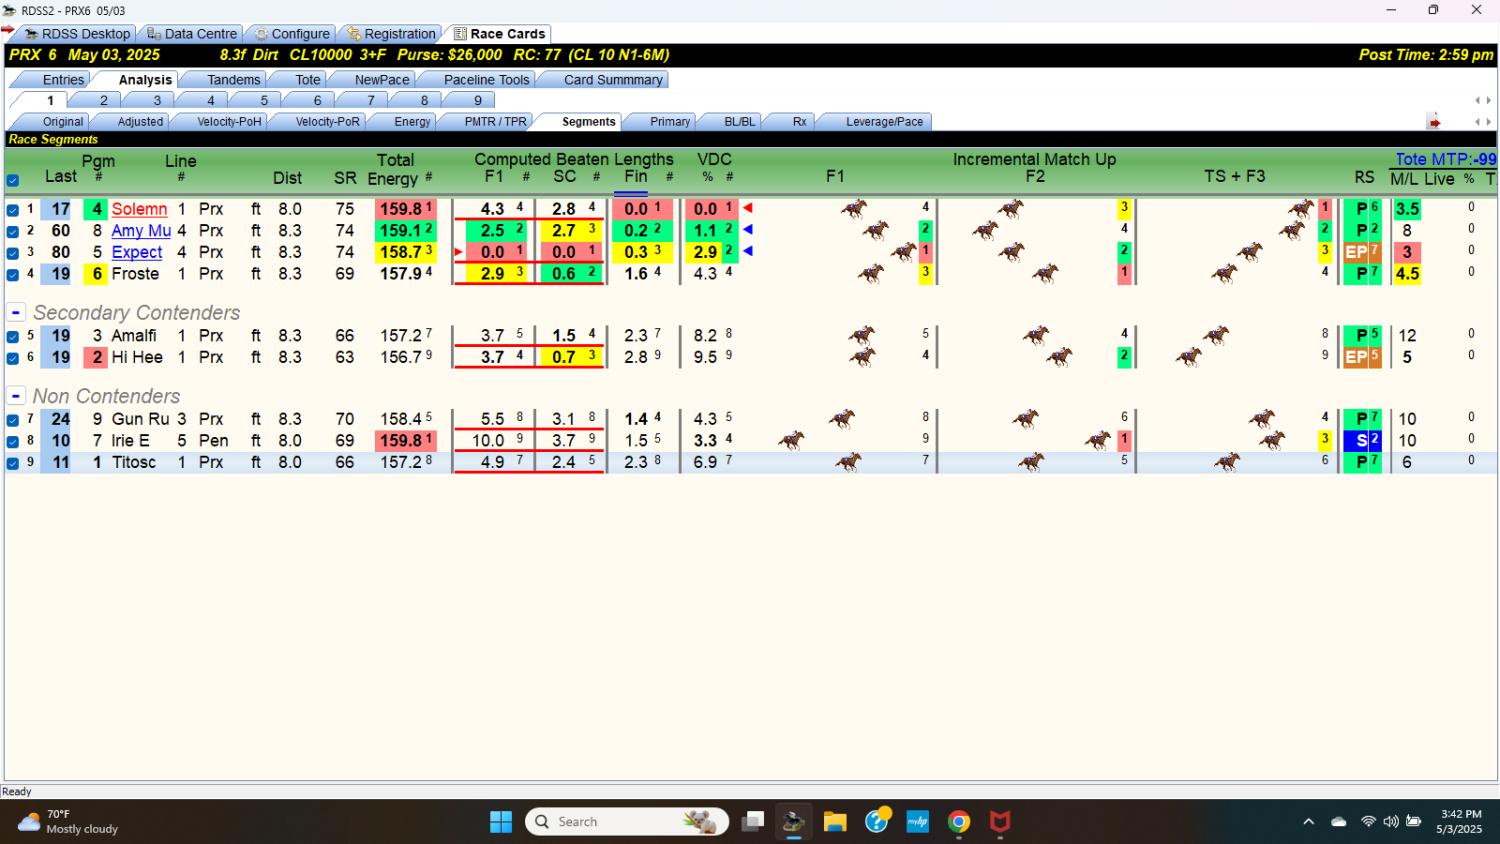
Task: Click the TS + F3 horse icon in Titosc's row
Action: click(x=1226, y=462)
